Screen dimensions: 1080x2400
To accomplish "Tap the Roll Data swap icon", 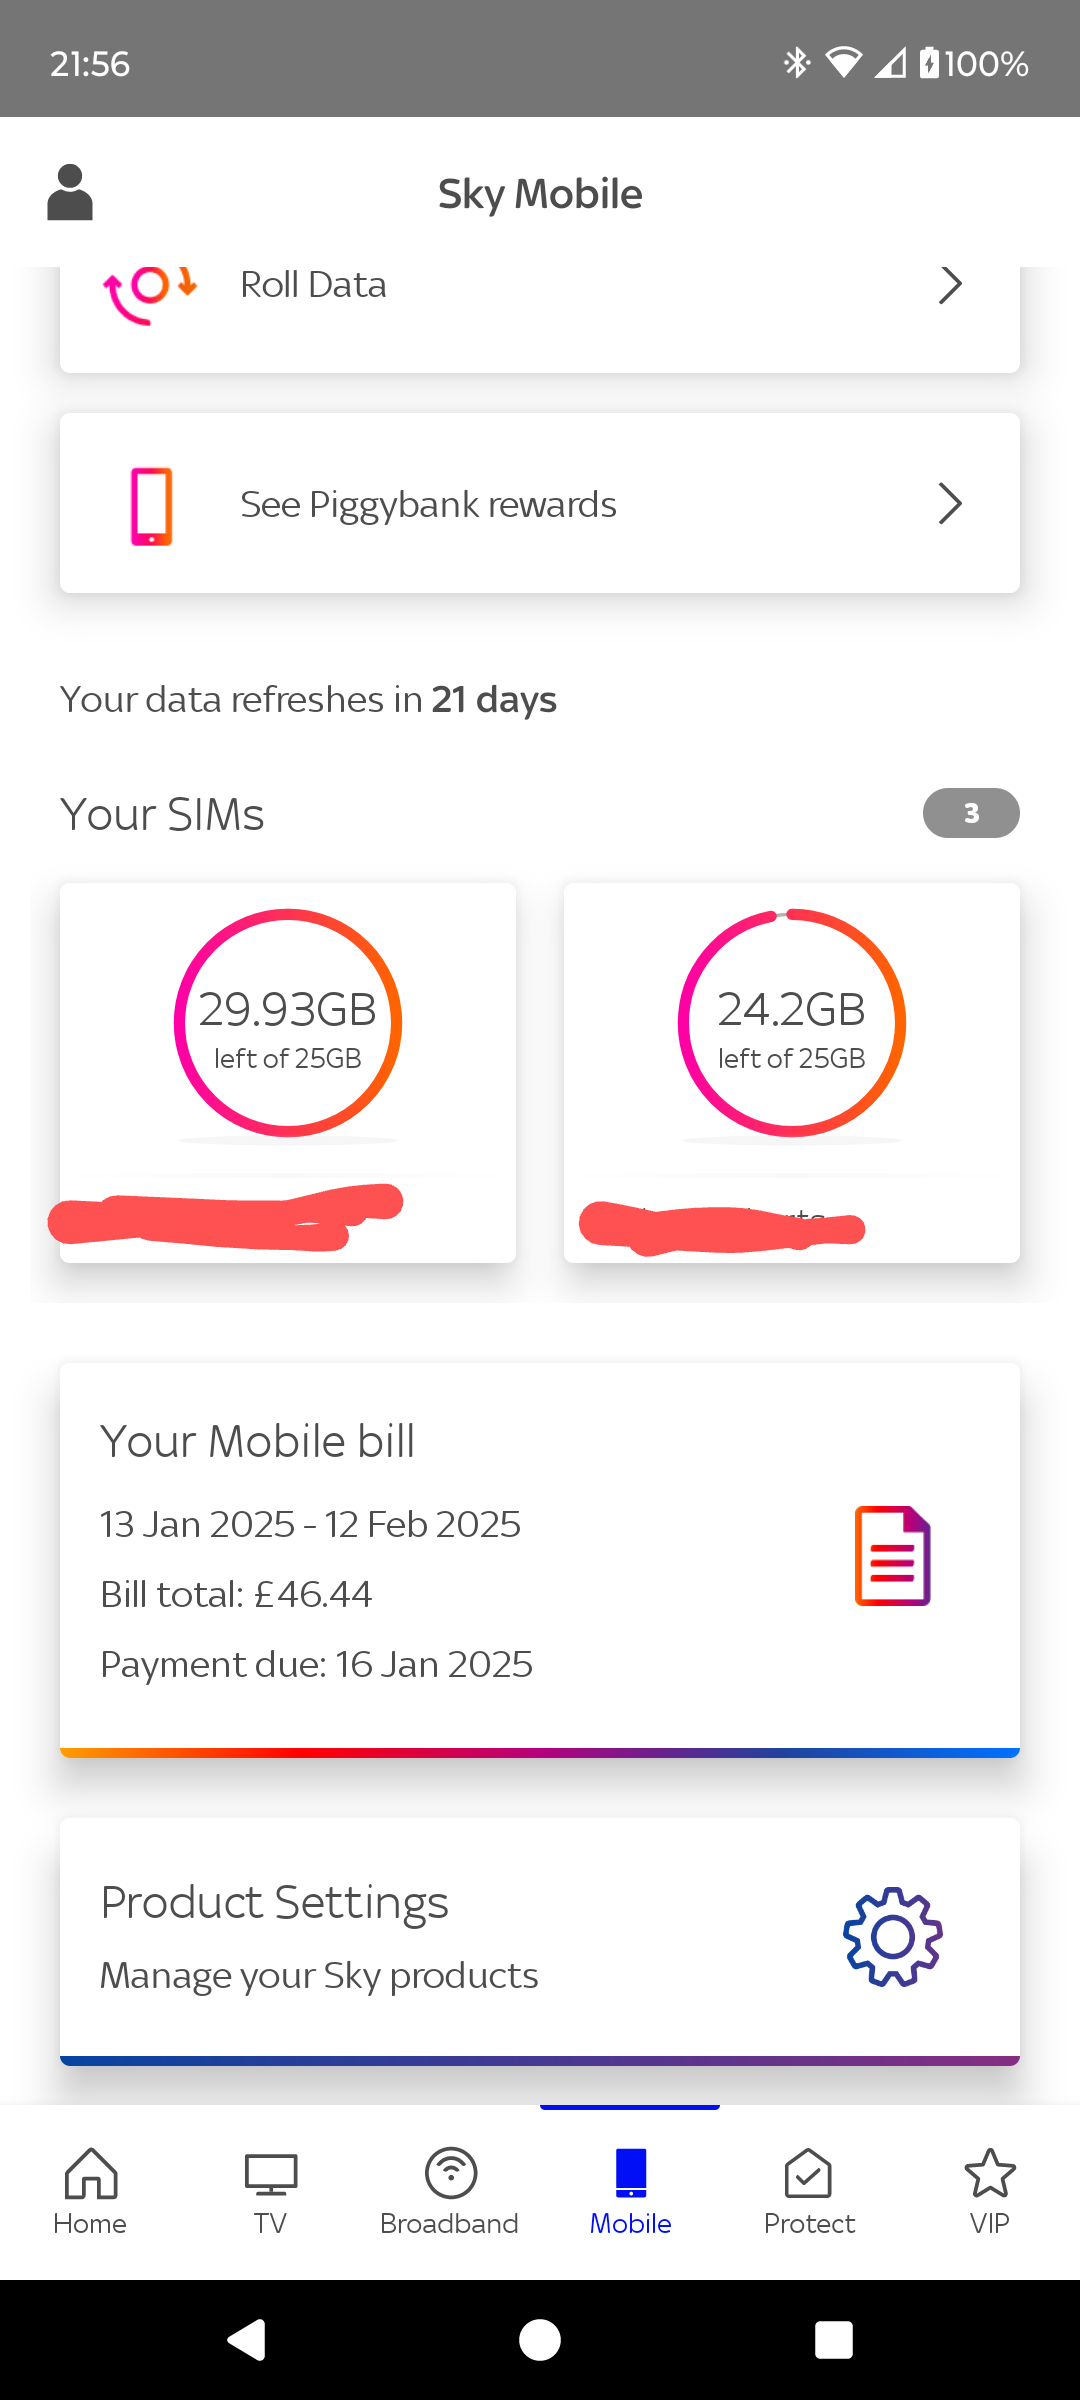I will coord(150,292).
